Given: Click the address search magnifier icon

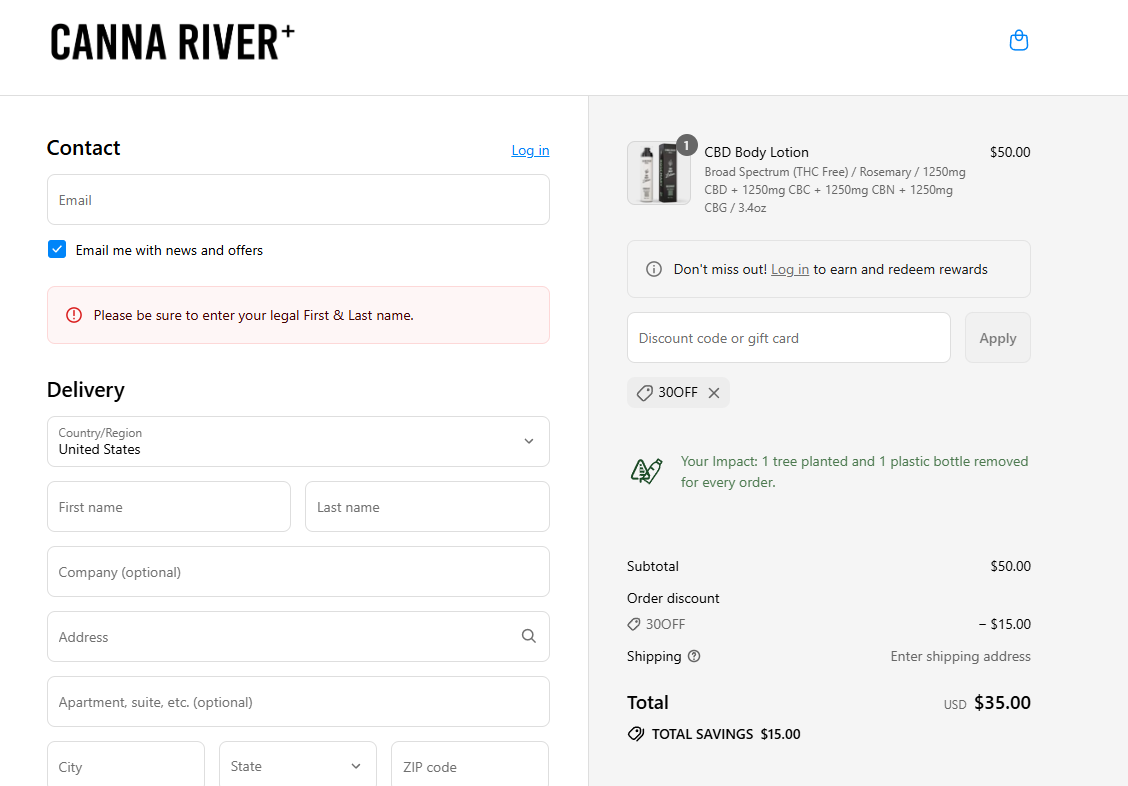Looking at the screenshot, I should (x=529, y=636).
